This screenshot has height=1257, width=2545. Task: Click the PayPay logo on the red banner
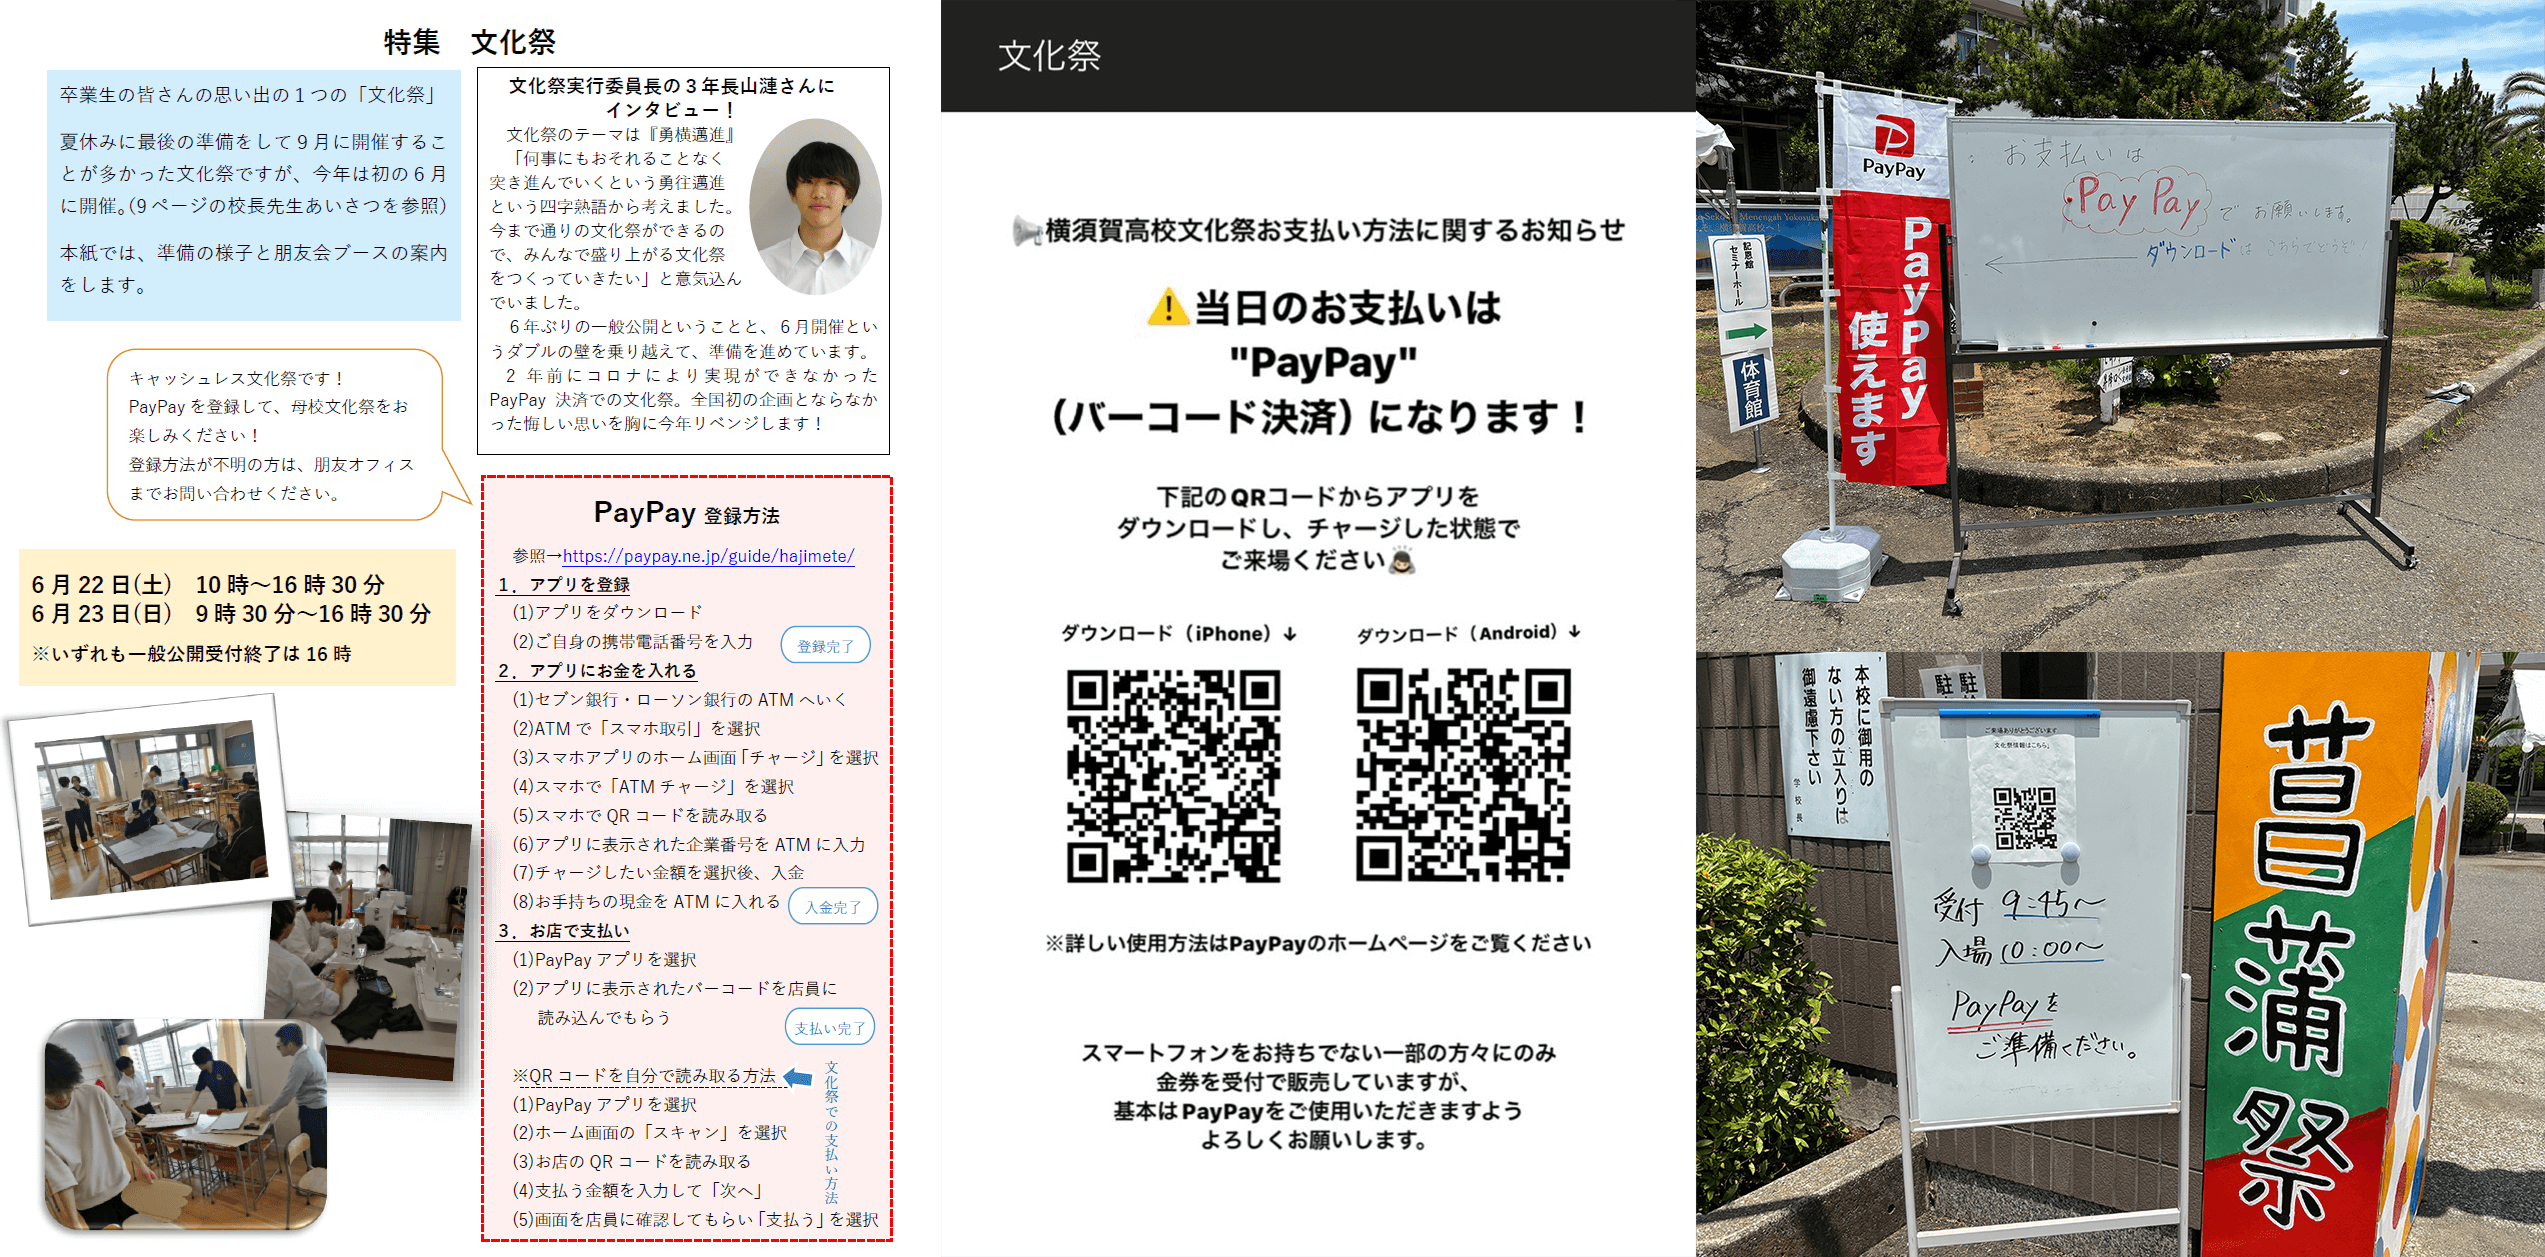(1893, 148)
